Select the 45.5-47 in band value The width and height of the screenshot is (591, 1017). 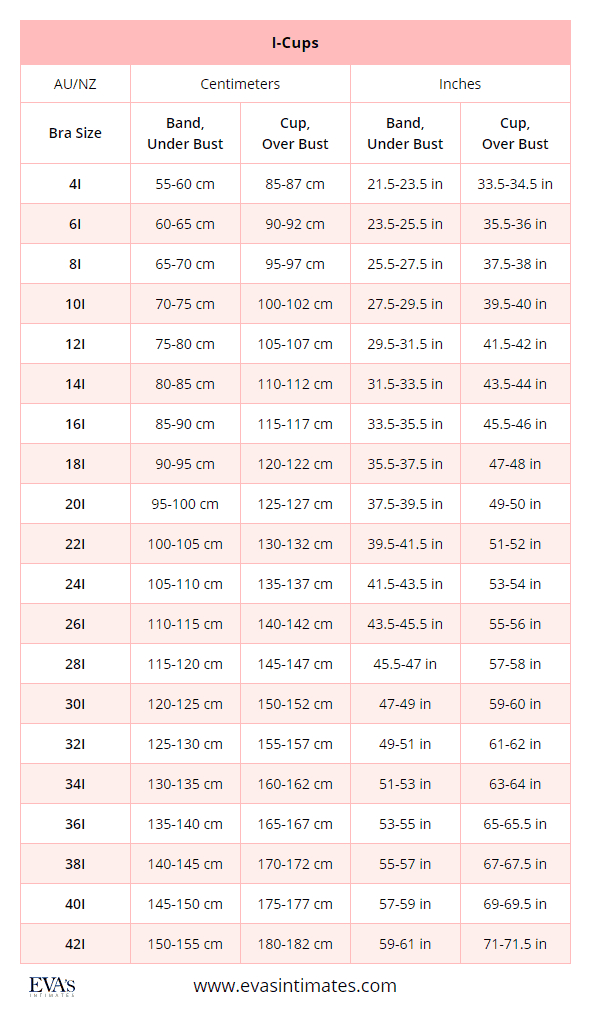pyautogui.click(x=405, y=664)
